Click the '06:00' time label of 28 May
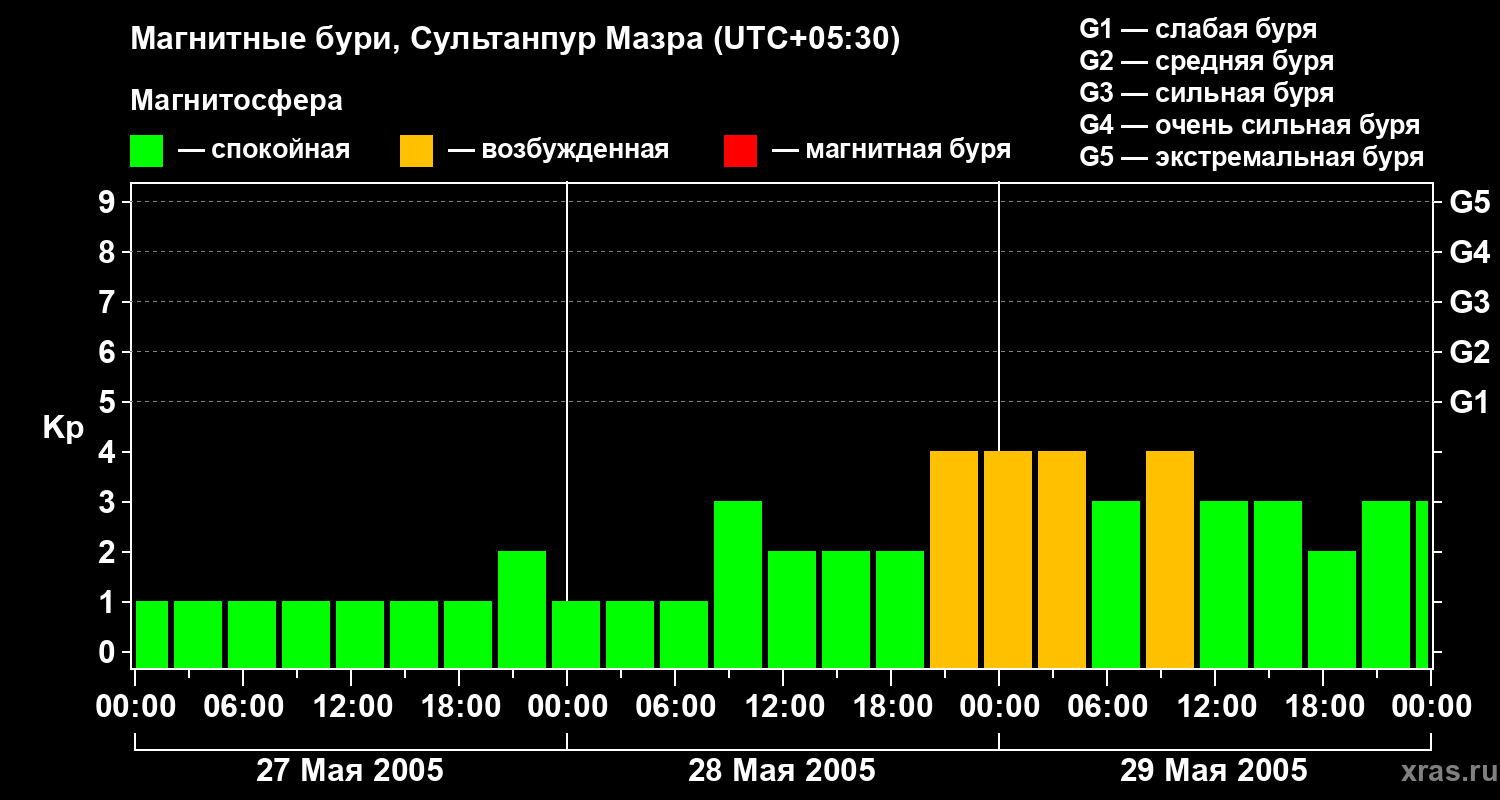This screenshot has width=1500, height=800. (675, 707)
